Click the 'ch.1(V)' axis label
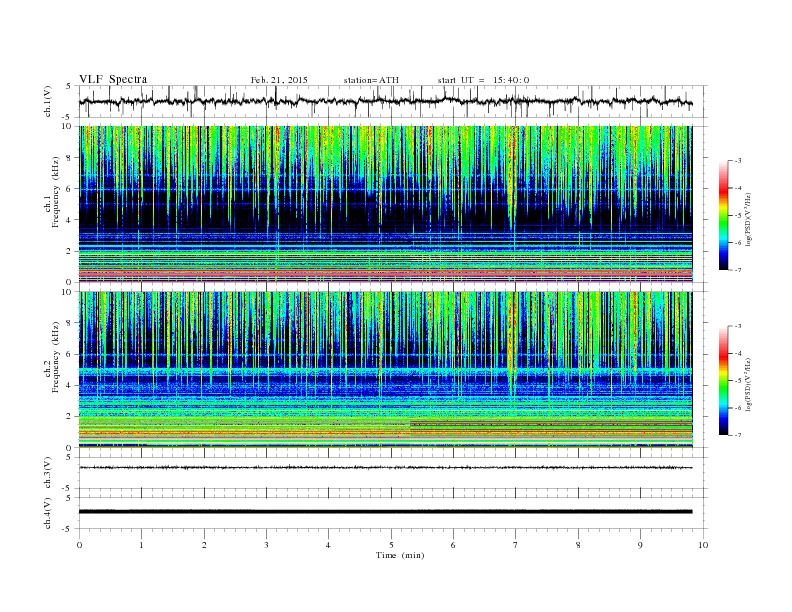 pos(48,101)
